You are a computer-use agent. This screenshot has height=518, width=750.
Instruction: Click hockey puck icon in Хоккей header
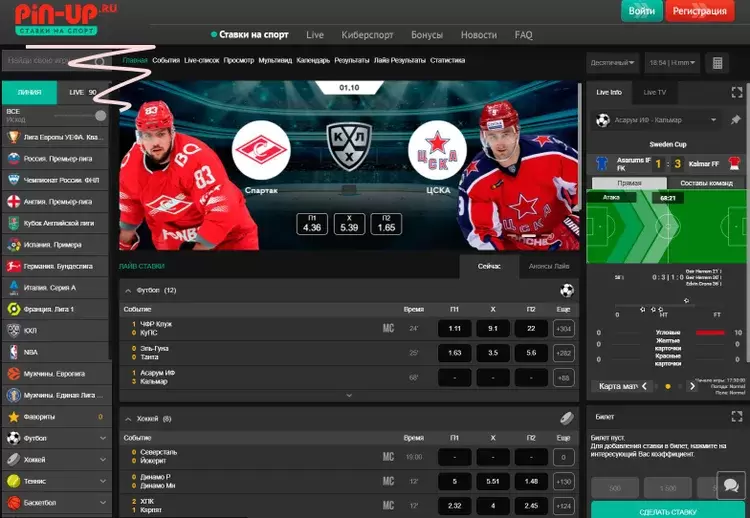coord(567,419)
